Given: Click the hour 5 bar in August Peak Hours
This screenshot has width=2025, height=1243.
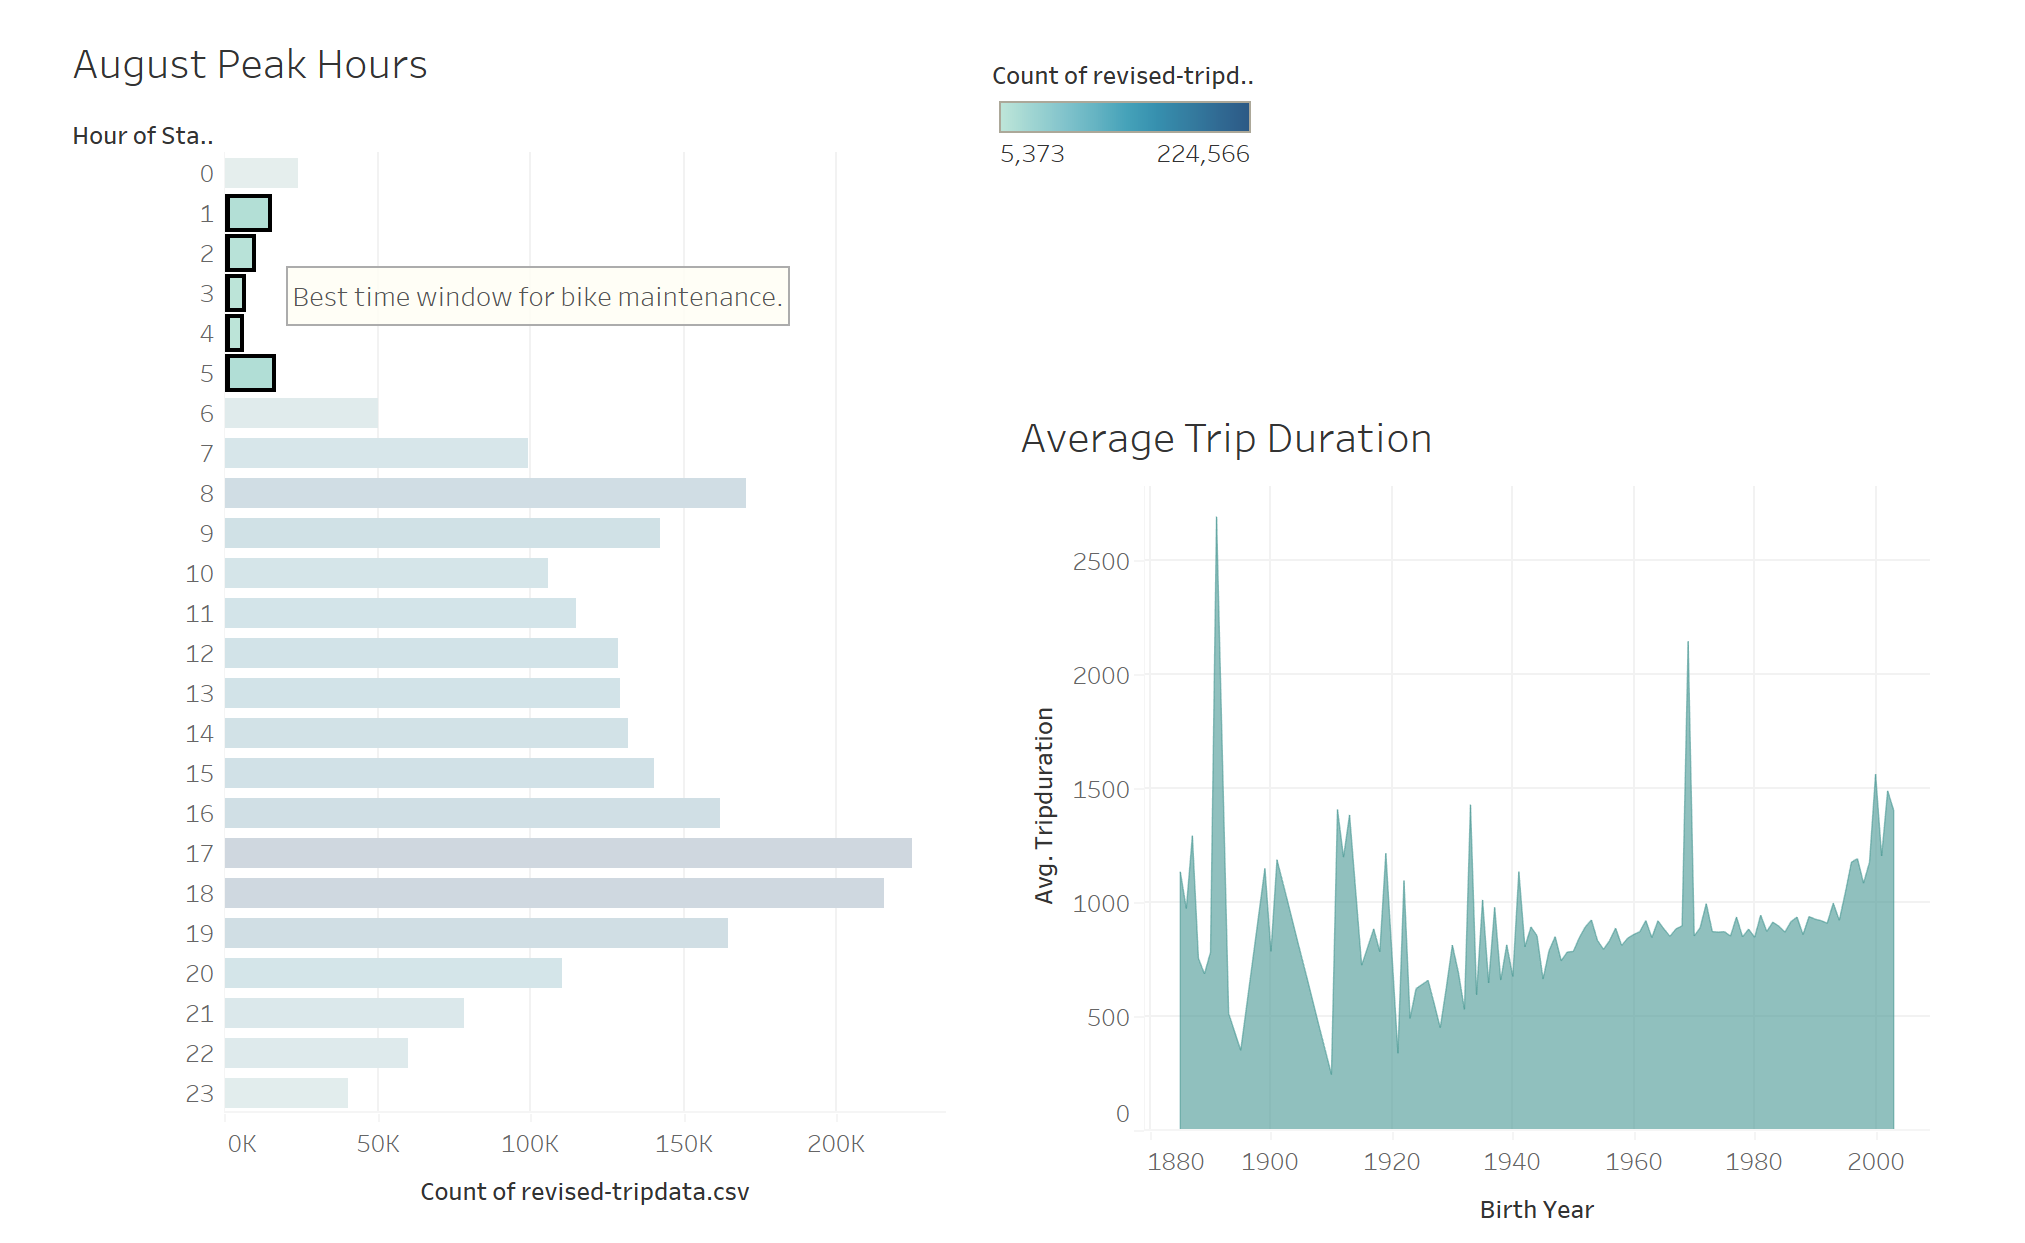Looking at the screenshot, I should click(249, 373).
